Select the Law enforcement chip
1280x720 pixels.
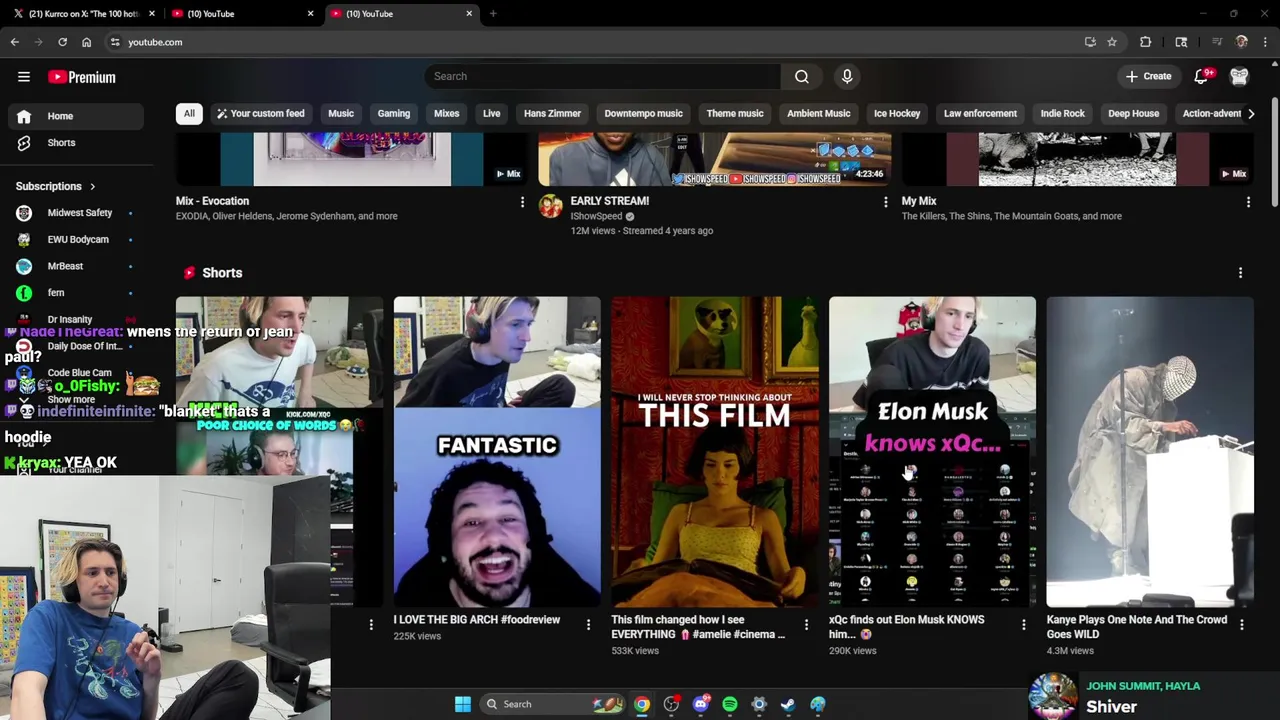tap(980, 114)
